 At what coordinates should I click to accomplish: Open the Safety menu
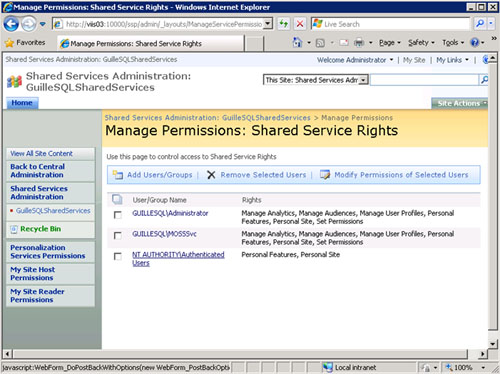[421, 43]
